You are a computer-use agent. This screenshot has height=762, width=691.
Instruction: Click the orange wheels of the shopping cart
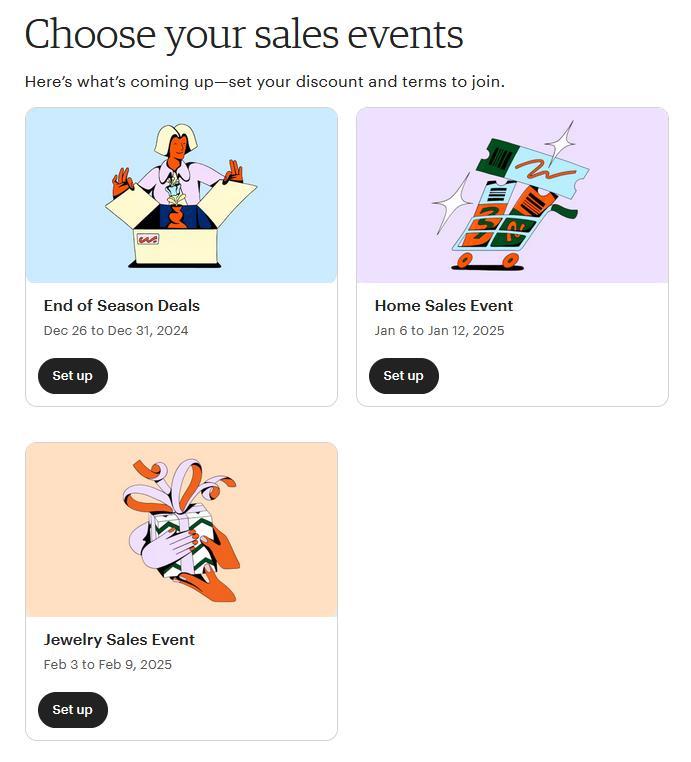tap(487, 261)
